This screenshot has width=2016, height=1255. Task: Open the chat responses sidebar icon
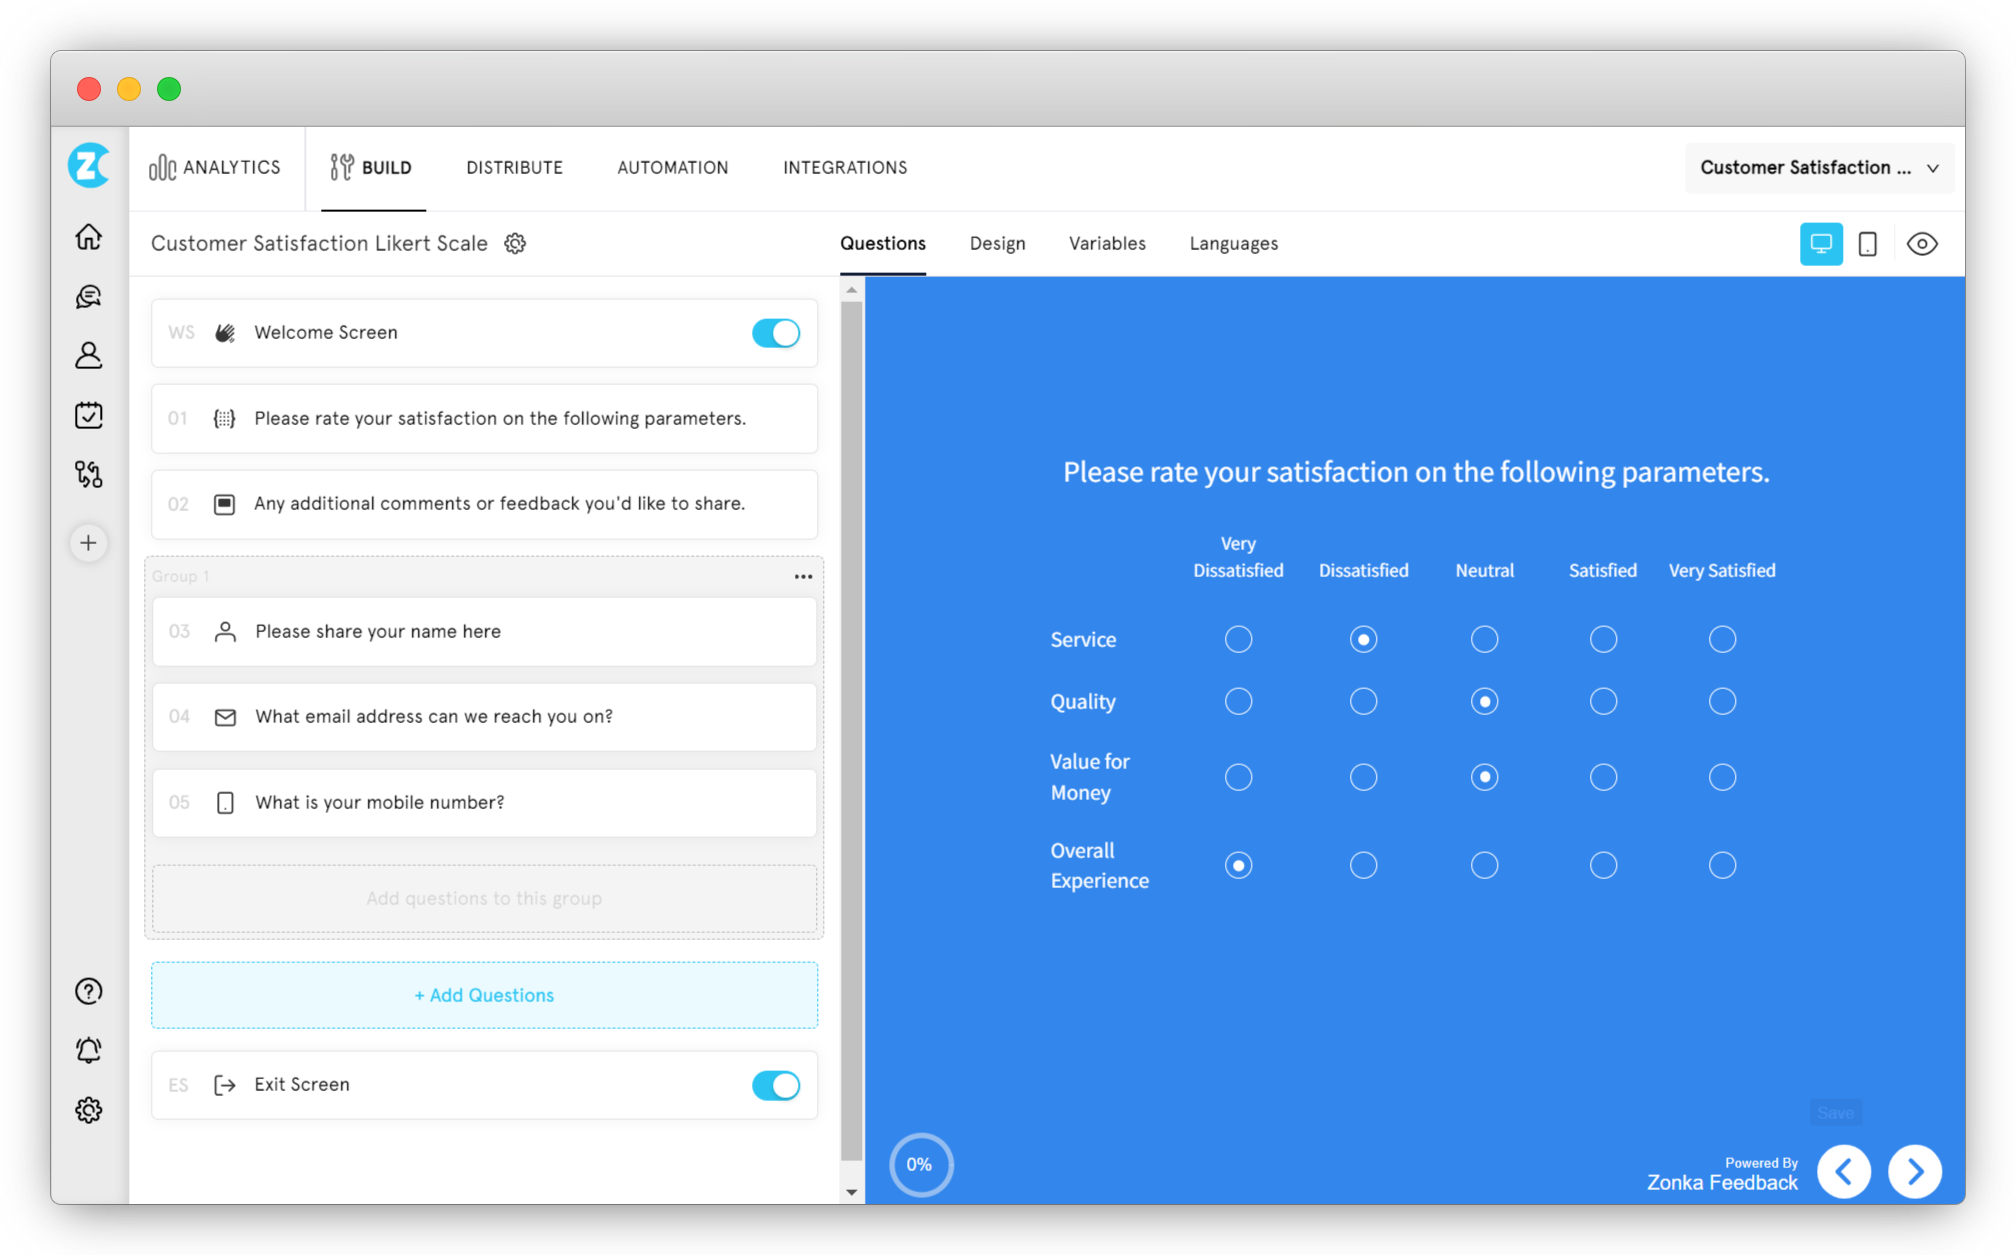click(88, 296)
